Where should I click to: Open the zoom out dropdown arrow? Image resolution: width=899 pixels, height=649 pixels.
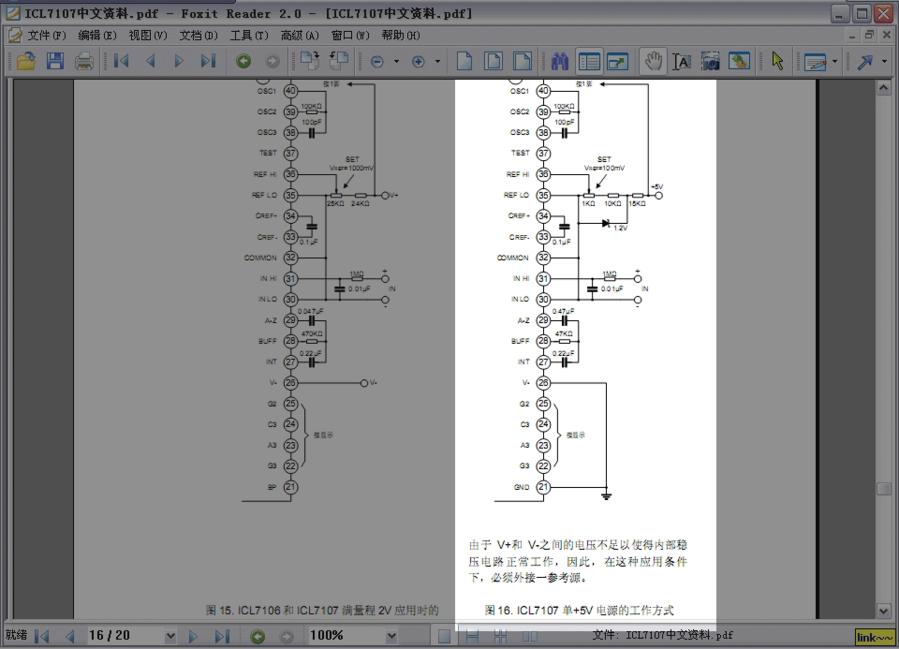point(396,61)
